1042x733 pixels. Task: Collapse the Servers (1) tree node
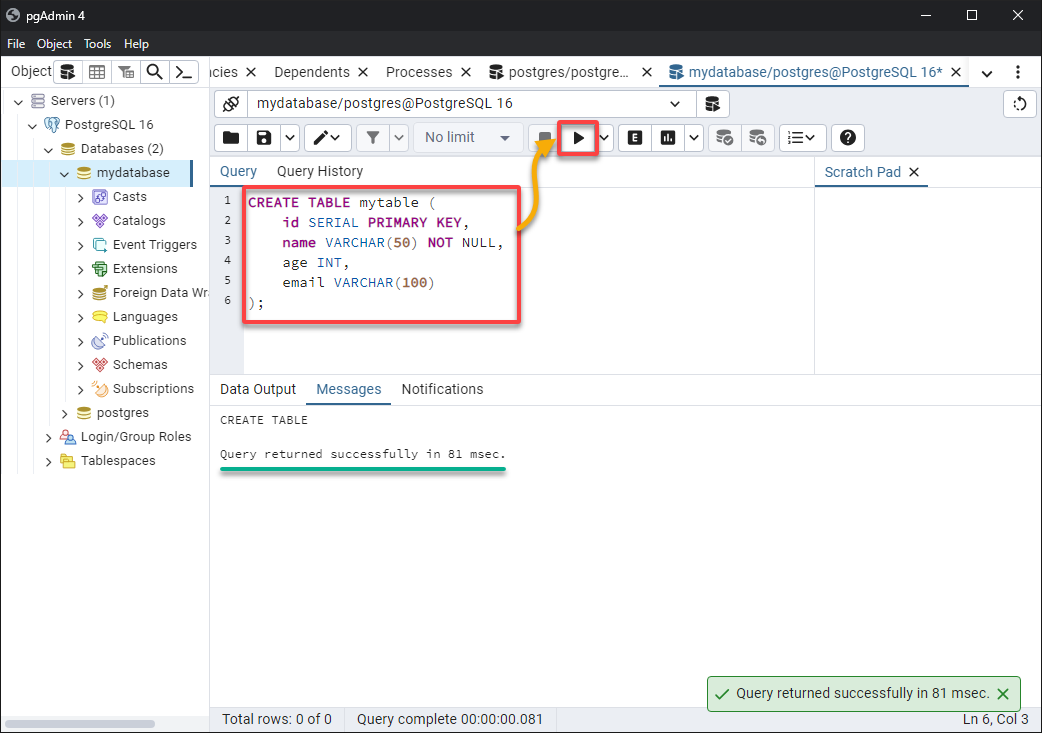click(19, 102)
